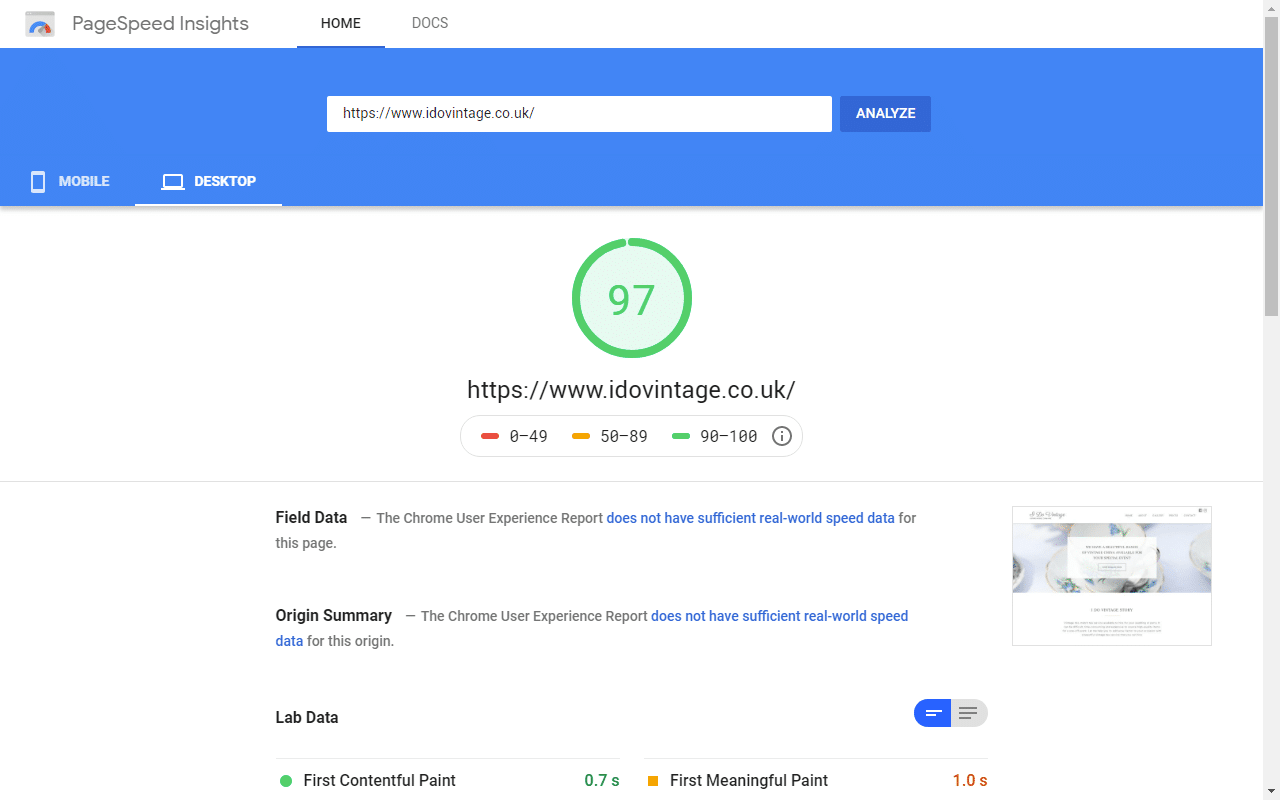Image resolution: width=1280 pixels, height=800 pixels.
Task: Click the laptop desktop icon
Action: (x=173, y=182)
